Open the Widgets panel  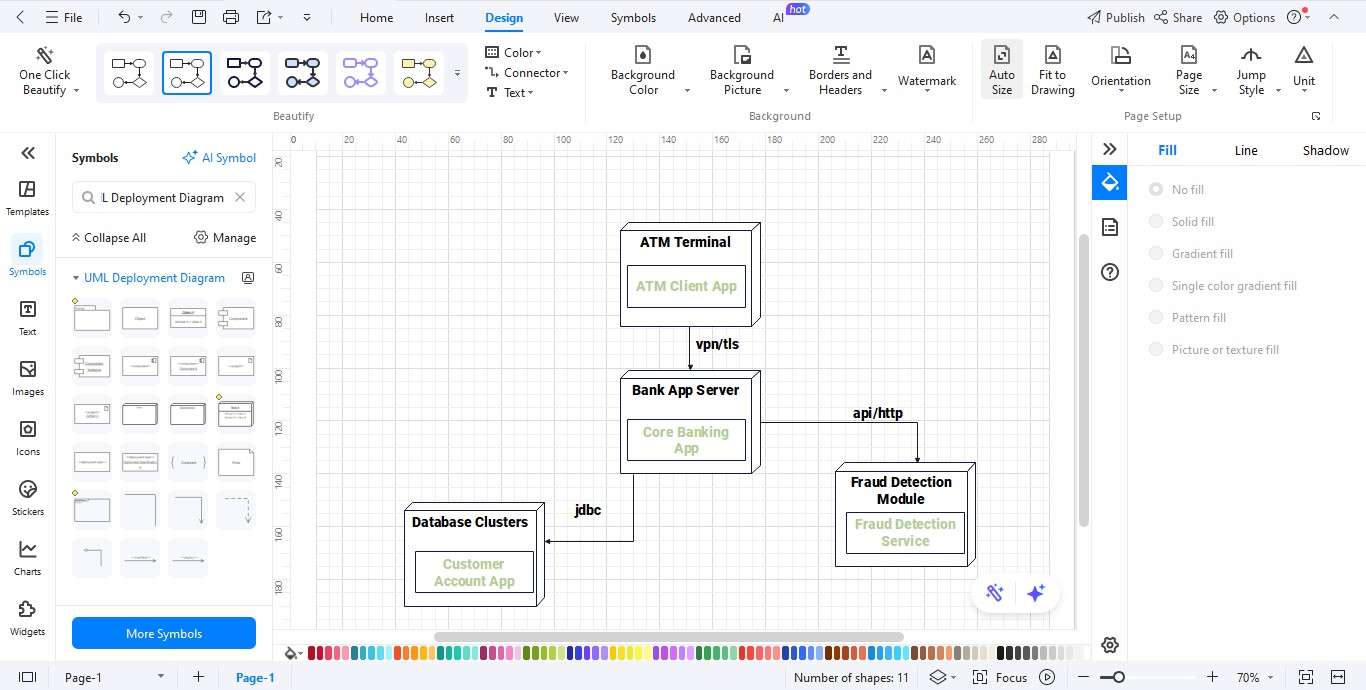[x=27, y=618]
